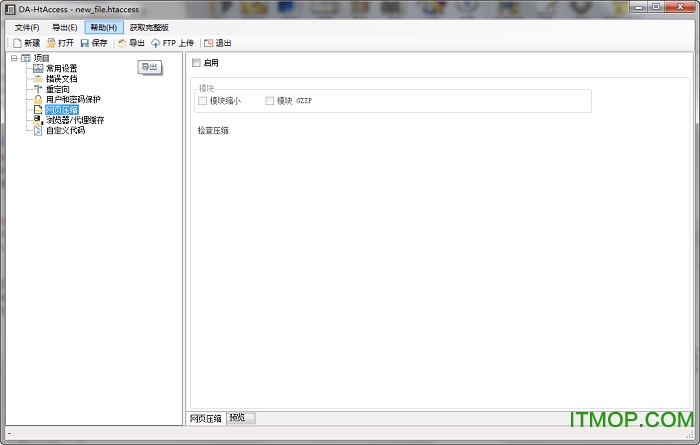700x445 pixels.
Task: Toggle the 模块 GZIP checkbox
Action: pos(269,101)
